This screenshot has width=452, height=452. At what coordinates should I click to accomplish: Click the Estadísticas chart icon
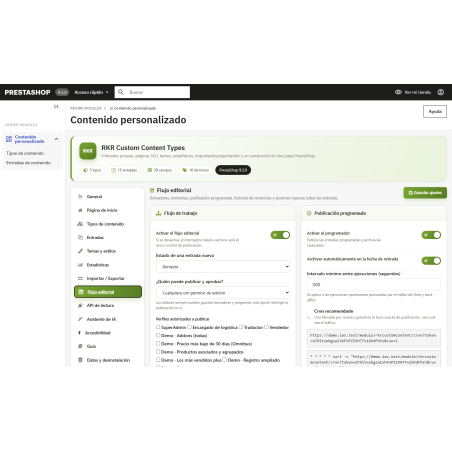(x=80, y=265)
